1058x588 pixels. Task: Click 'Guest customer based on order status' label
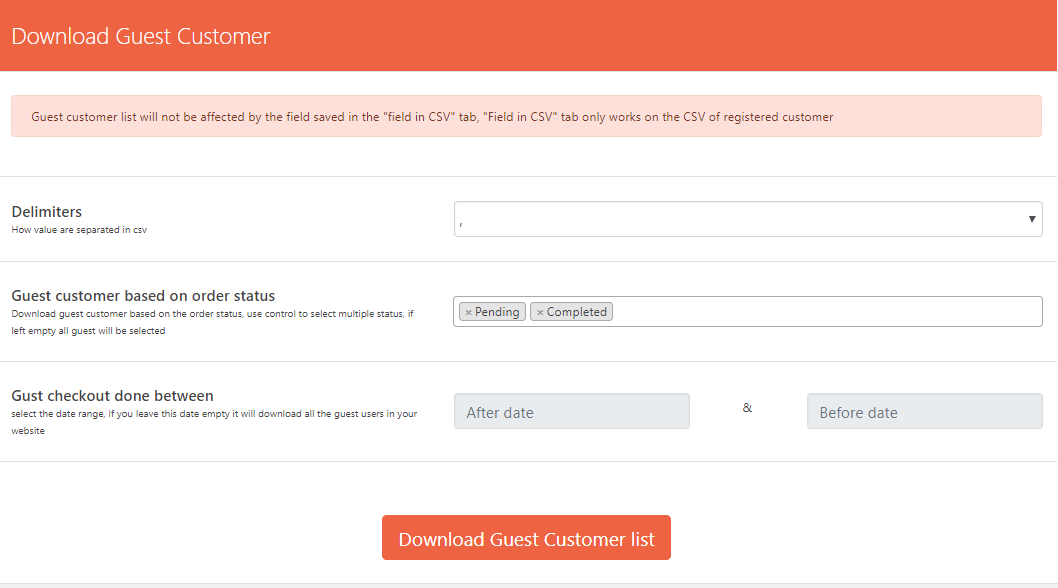[x=143, y=295]
